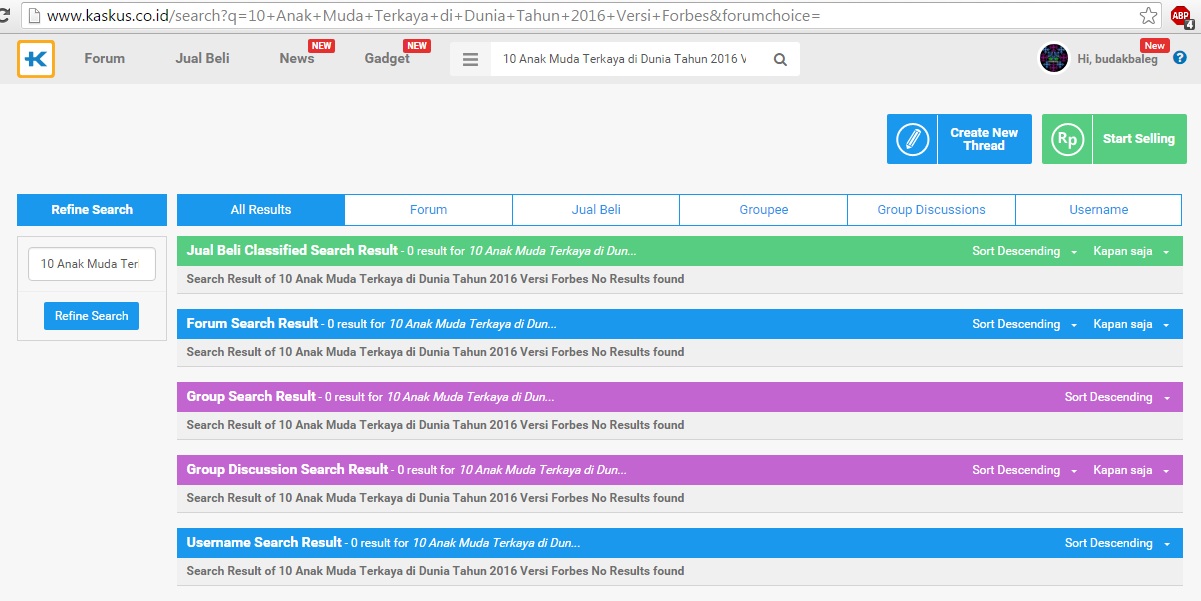Click the Refine Search button in sidebar

[91, 316]
